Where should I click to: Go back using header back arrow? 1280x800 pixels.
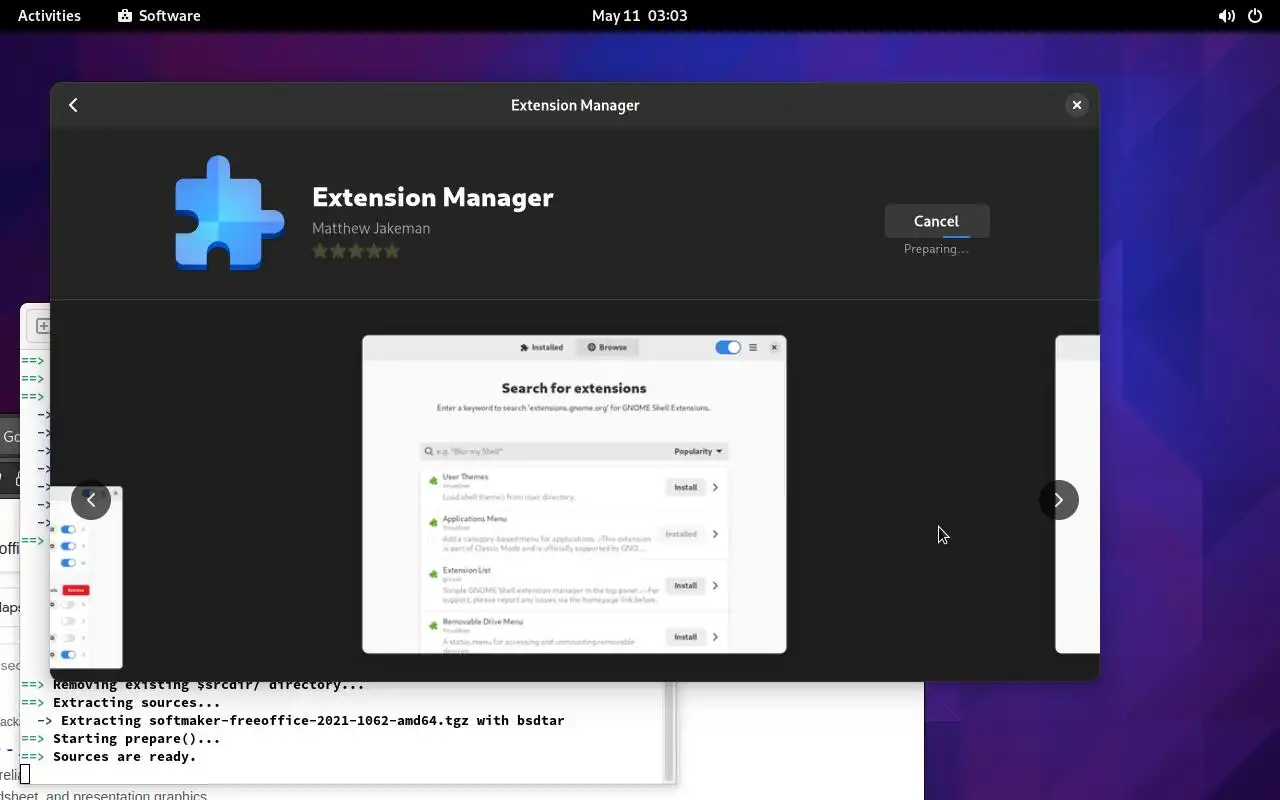coord(73,105)
